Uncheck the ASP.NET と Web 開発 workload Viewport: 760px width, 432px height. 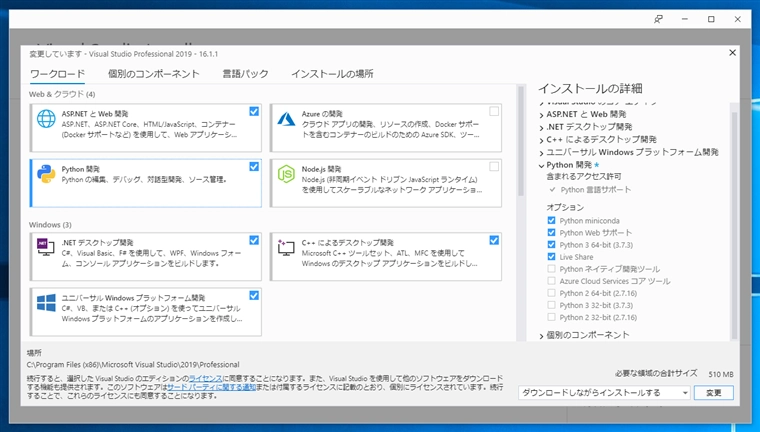[254, 112]
